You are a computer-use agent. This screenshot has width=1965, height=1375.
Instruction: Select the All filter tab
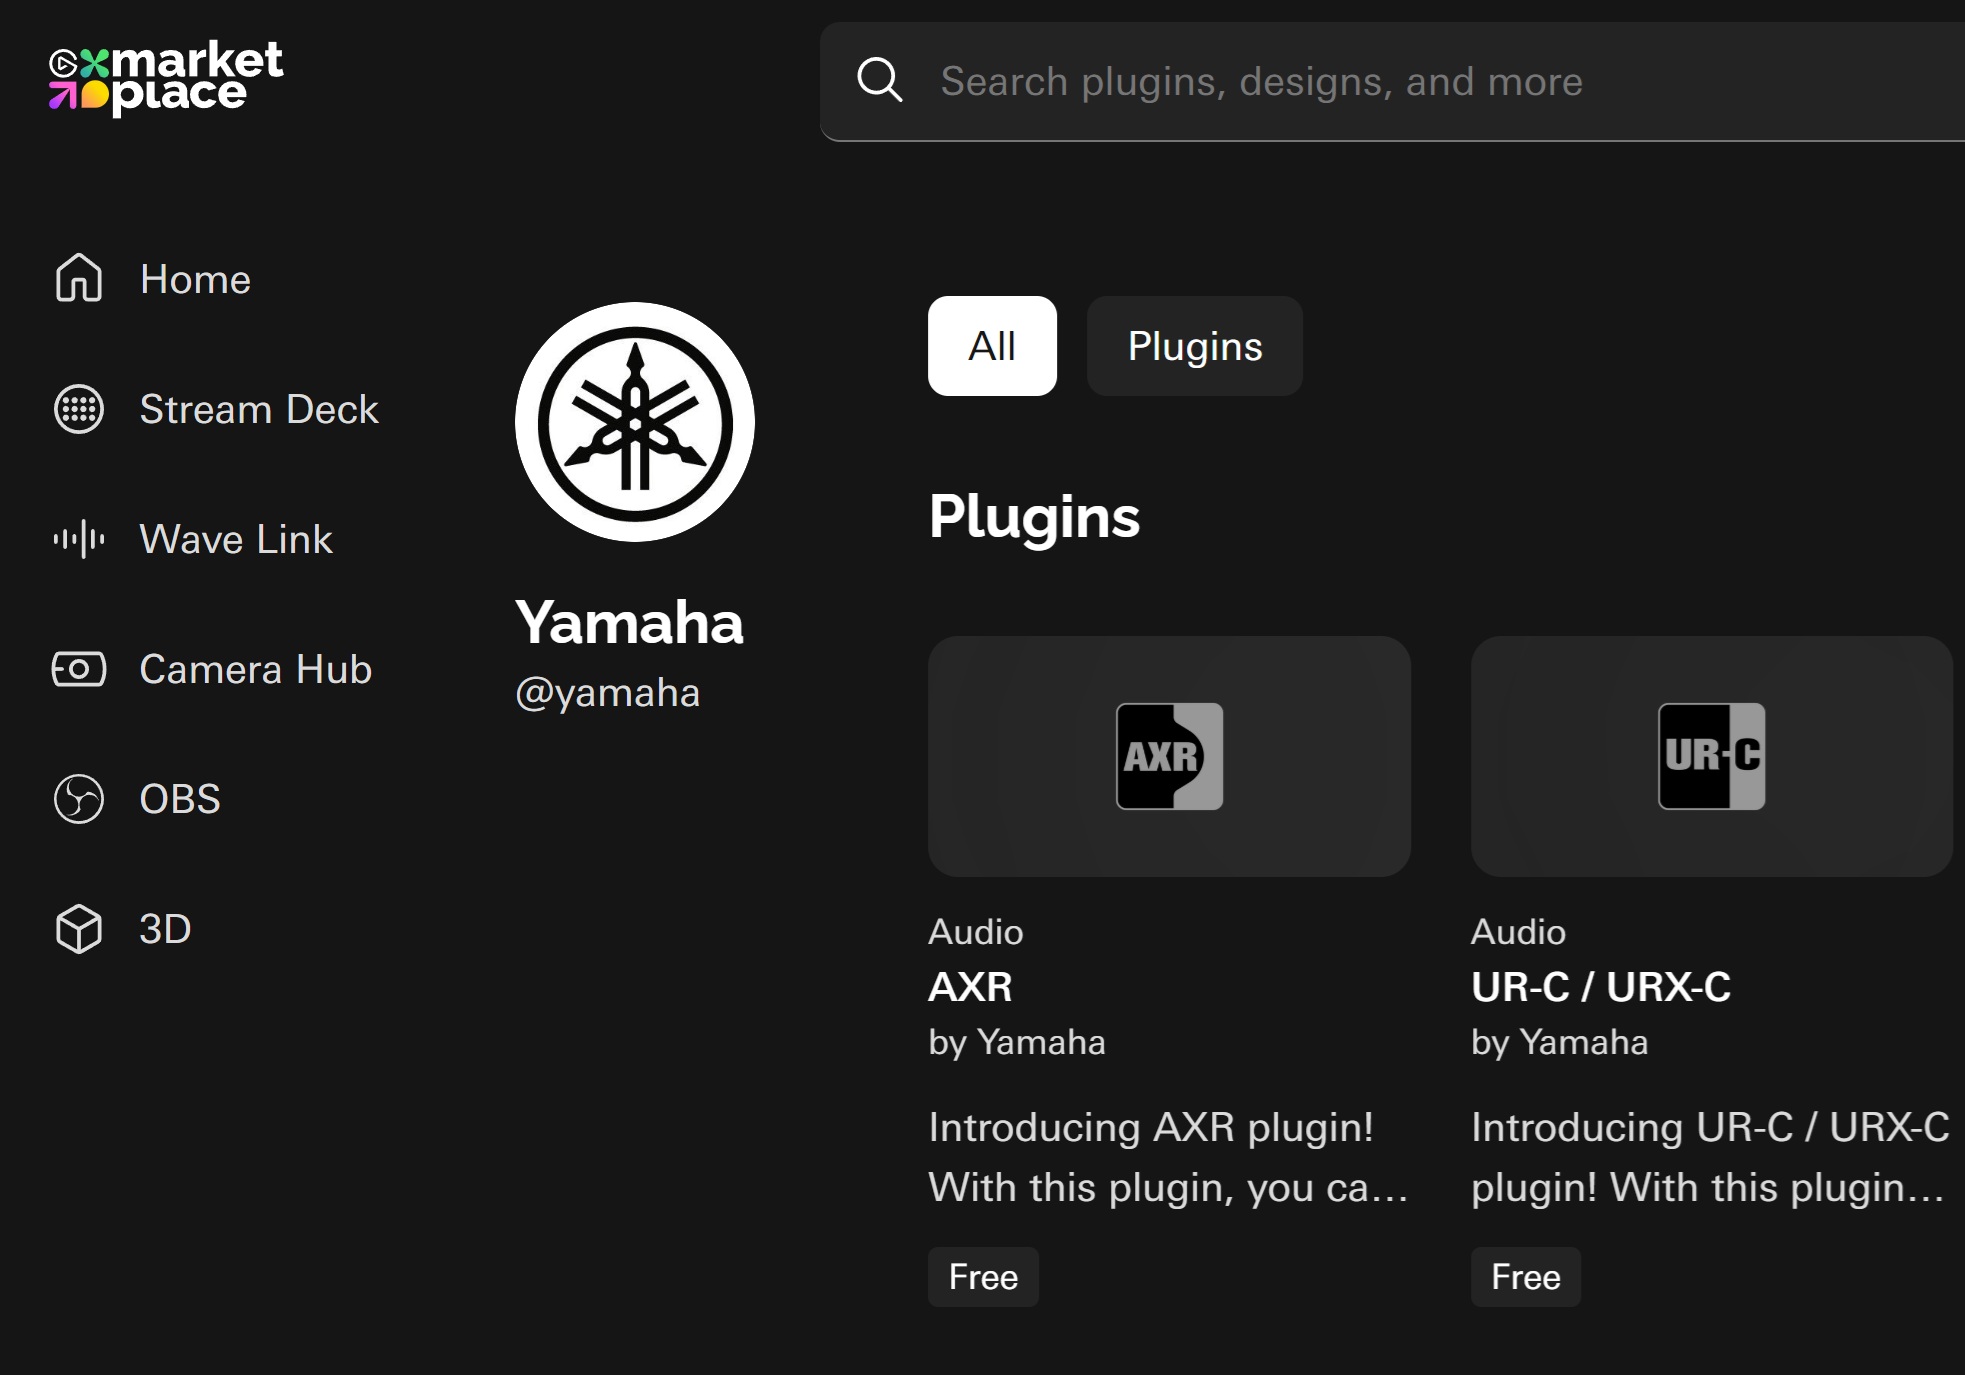(x=992, y=346)
